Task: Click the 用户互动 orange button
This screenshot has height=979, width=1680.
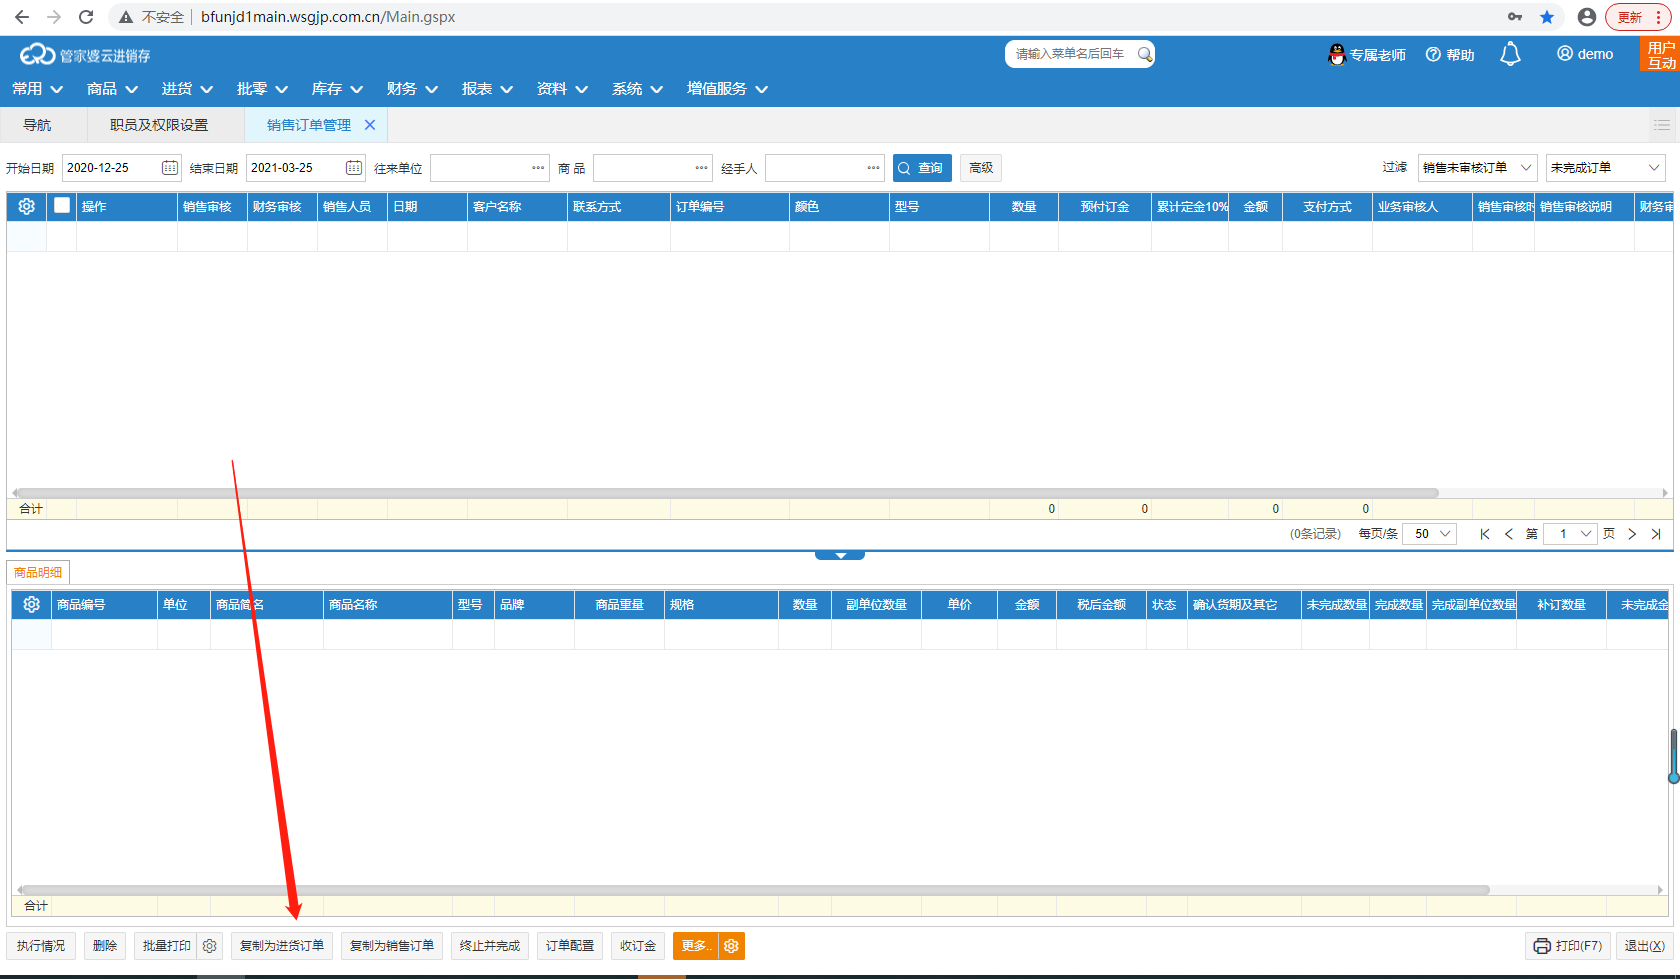Action: (1660, 55)
